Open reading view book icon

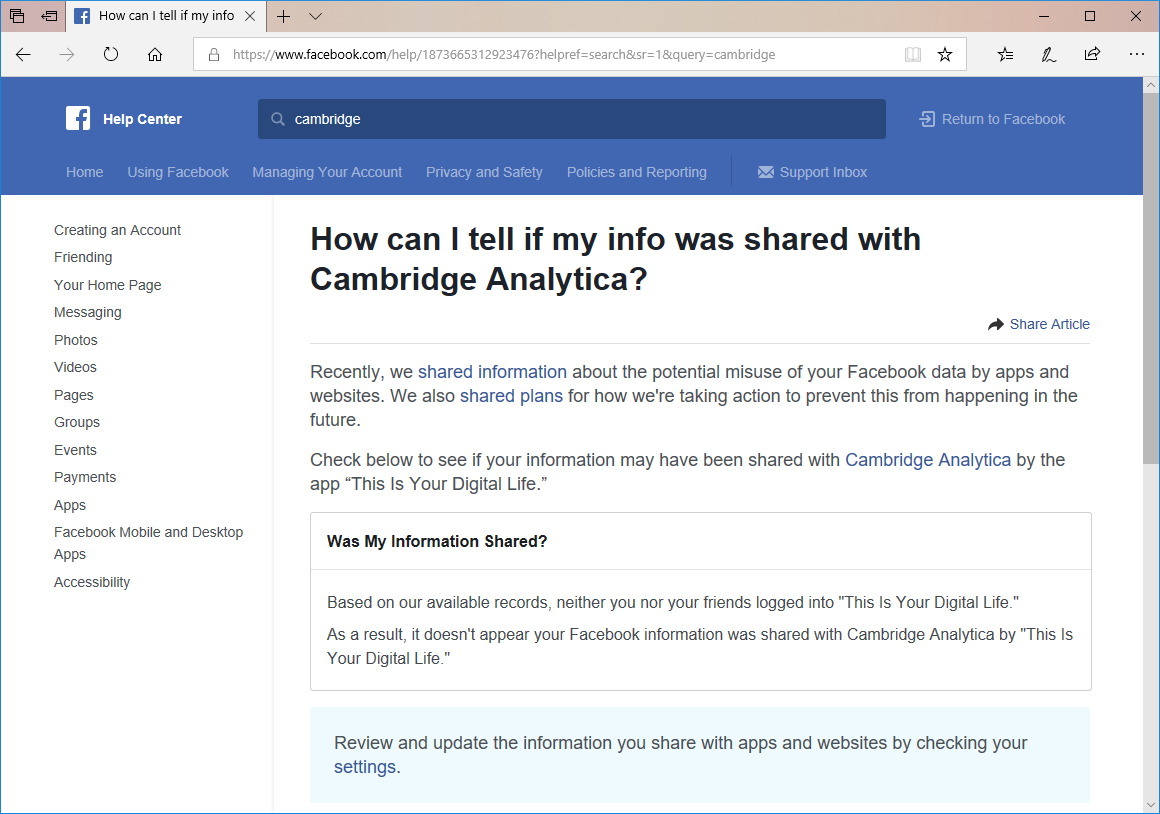(x=913, y=54)
